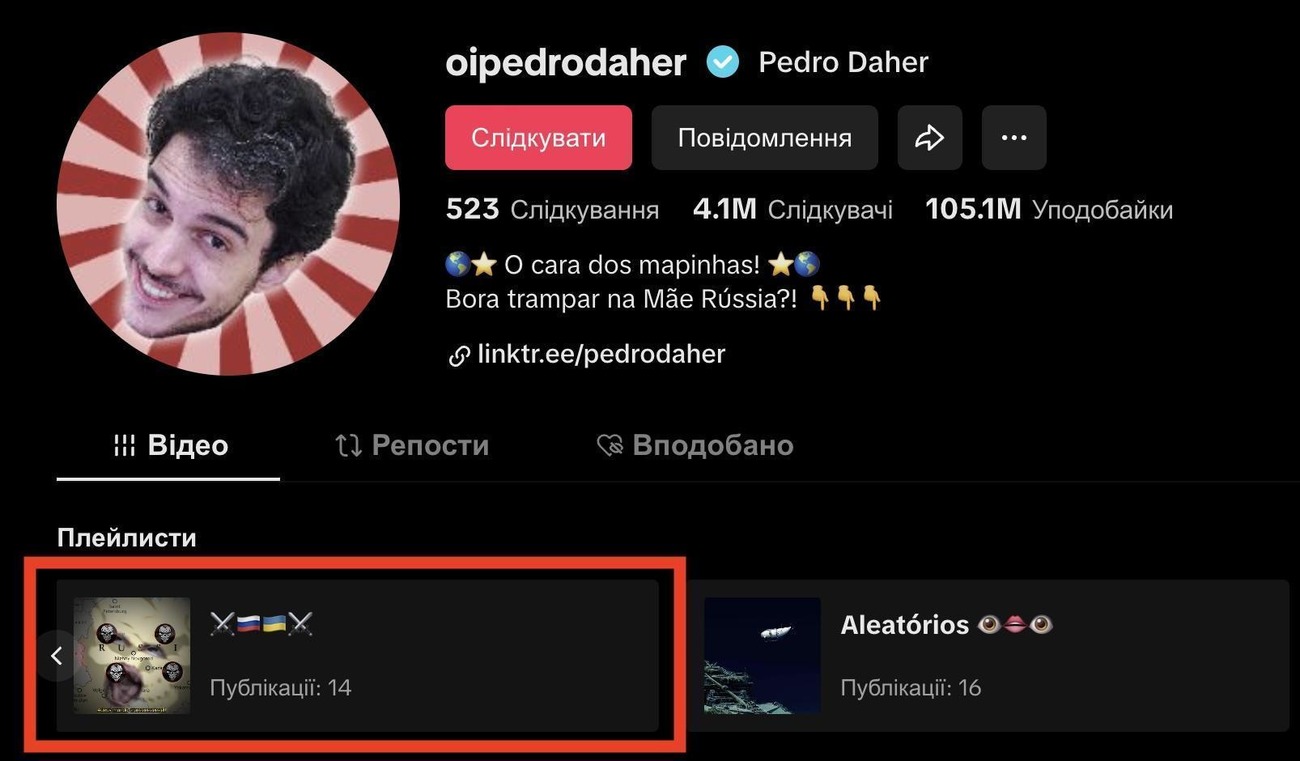
Task: Click the round profile avatar picture
Action: point(228,204)
